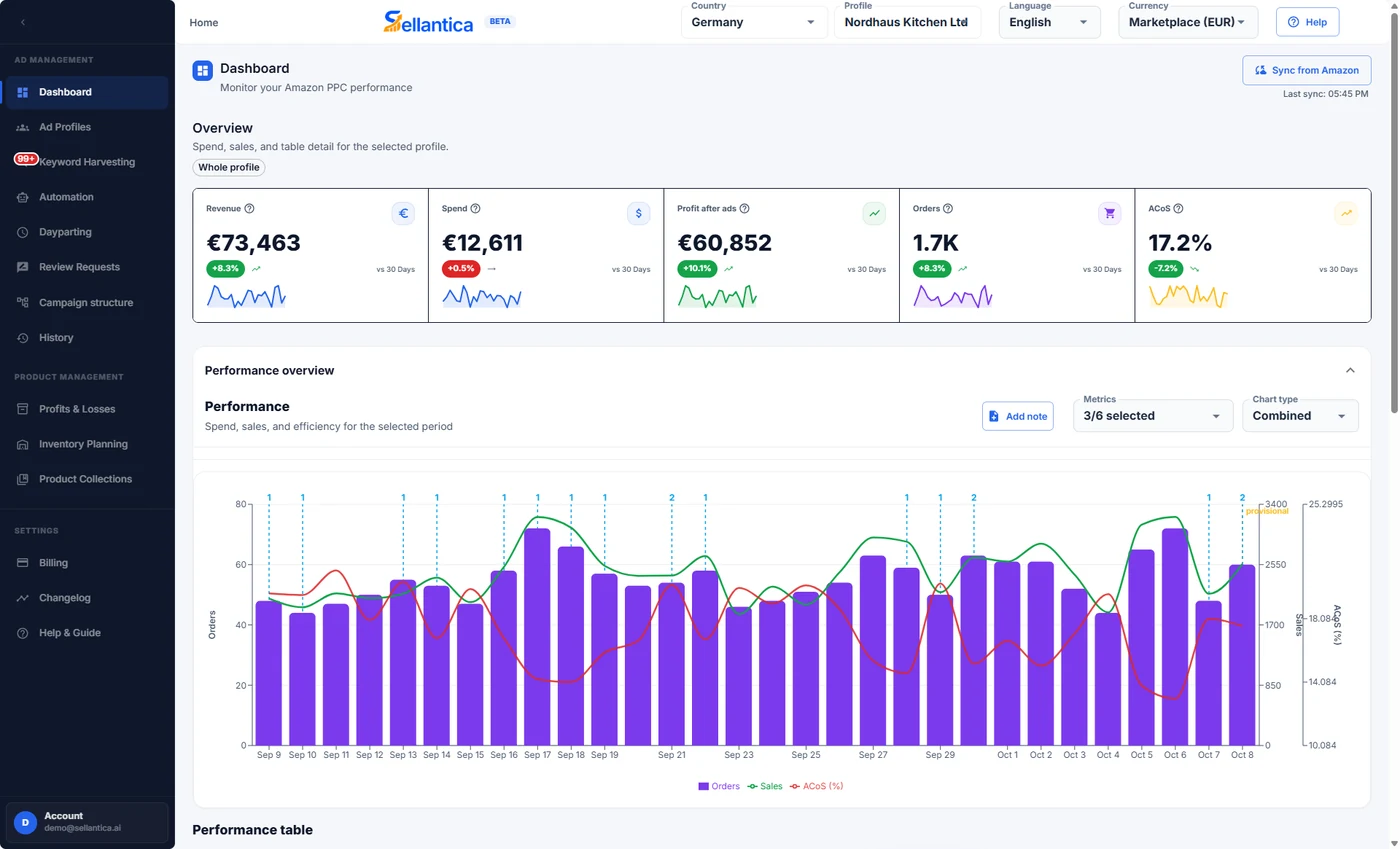The image size is (1400, 849).
Task: Click the Review Requests icon
Action: click(x=23, y=267)
